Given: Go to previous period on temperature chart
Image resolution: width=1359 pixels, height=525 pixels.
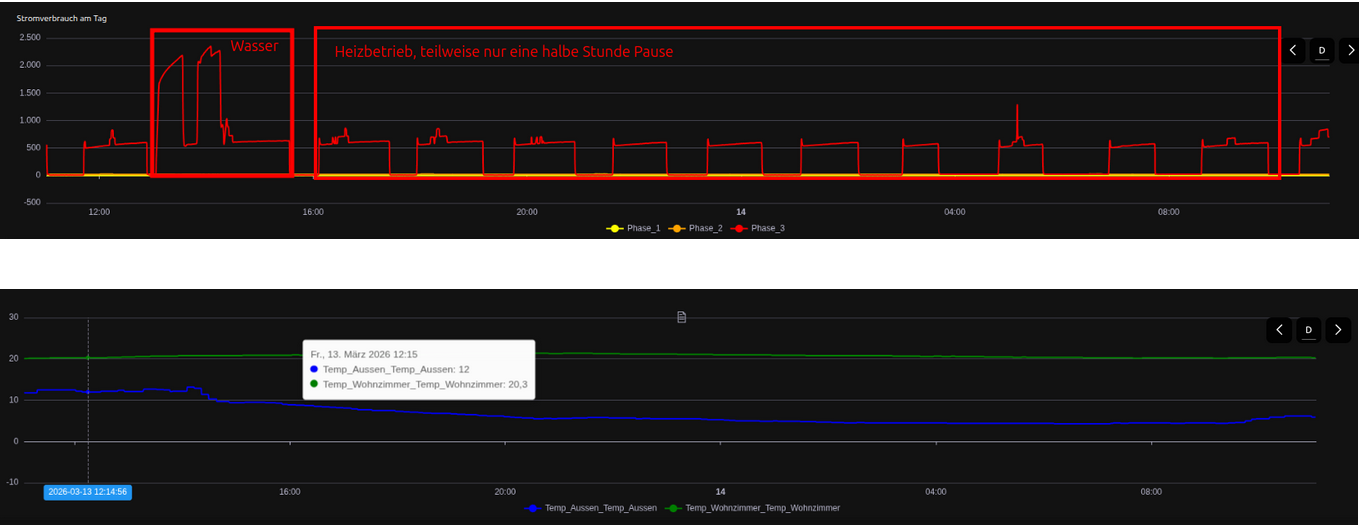Looking at the screenshot, I should coord(1279,330).
